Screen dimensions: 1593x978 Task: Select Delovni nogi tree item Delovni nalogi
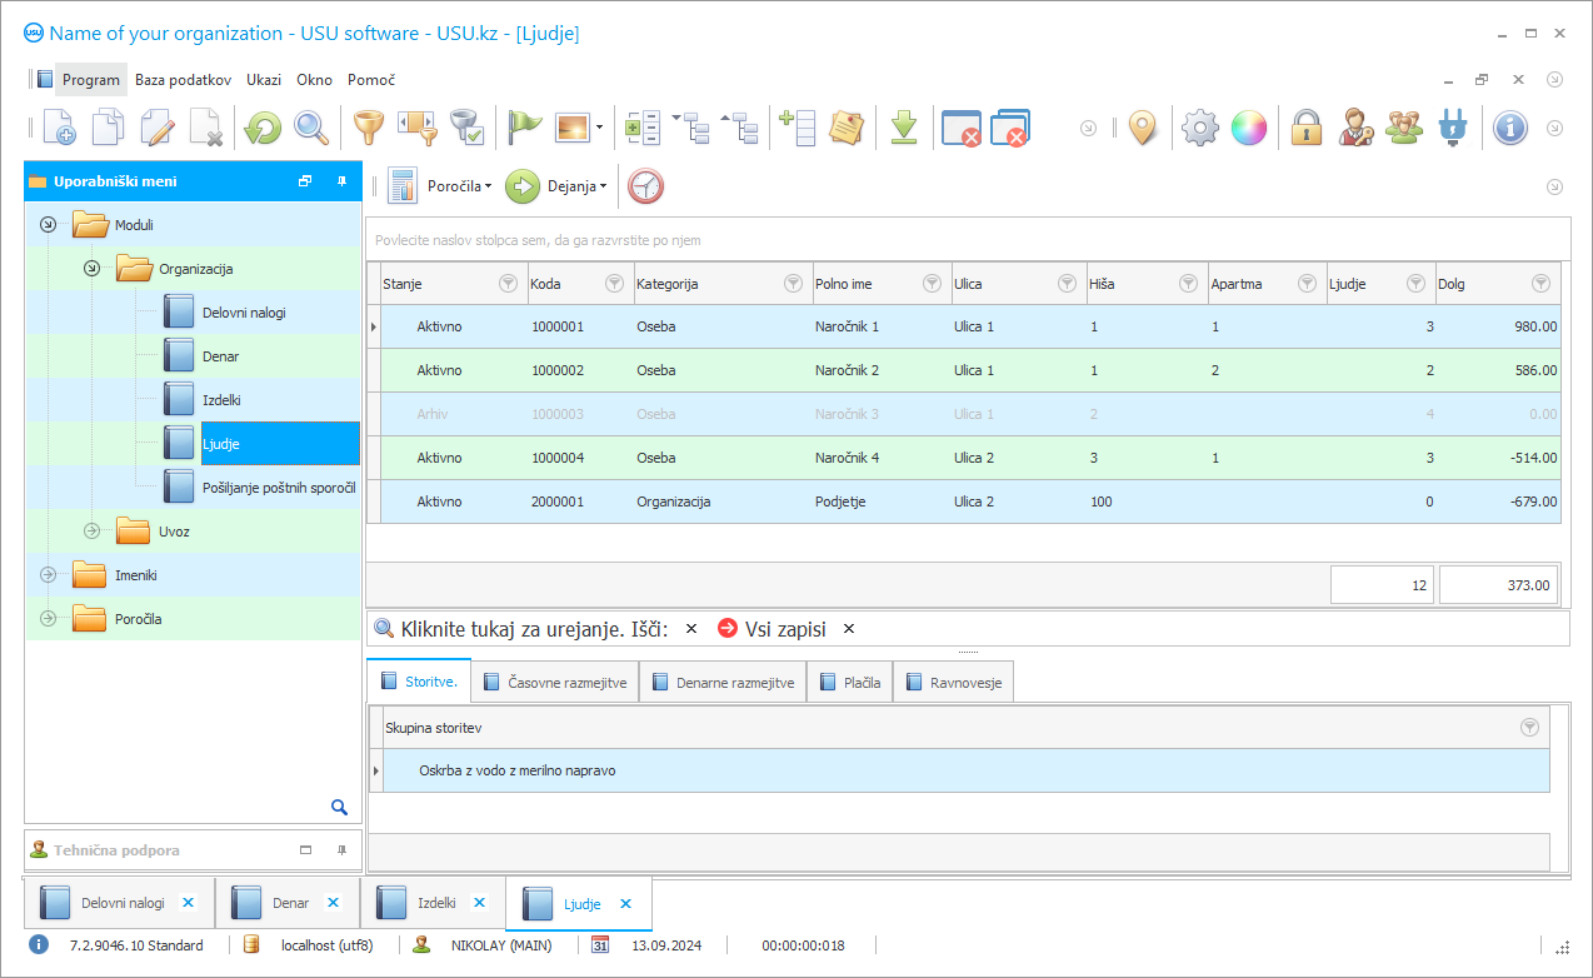click(244, 313)
